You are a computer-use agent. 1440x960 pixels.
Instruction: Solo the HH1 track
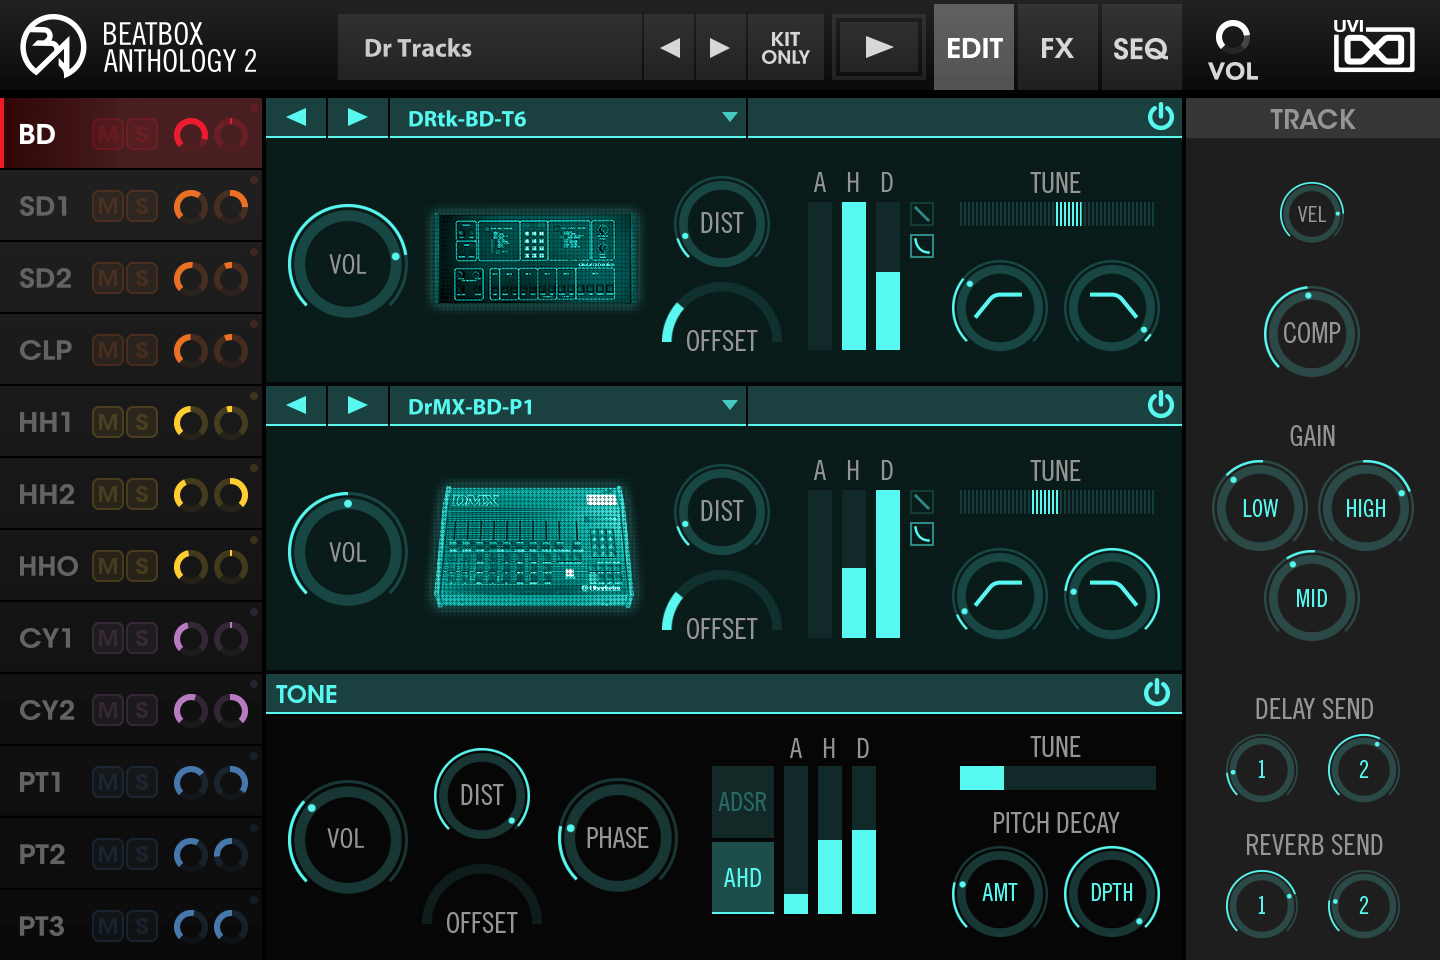142,421
